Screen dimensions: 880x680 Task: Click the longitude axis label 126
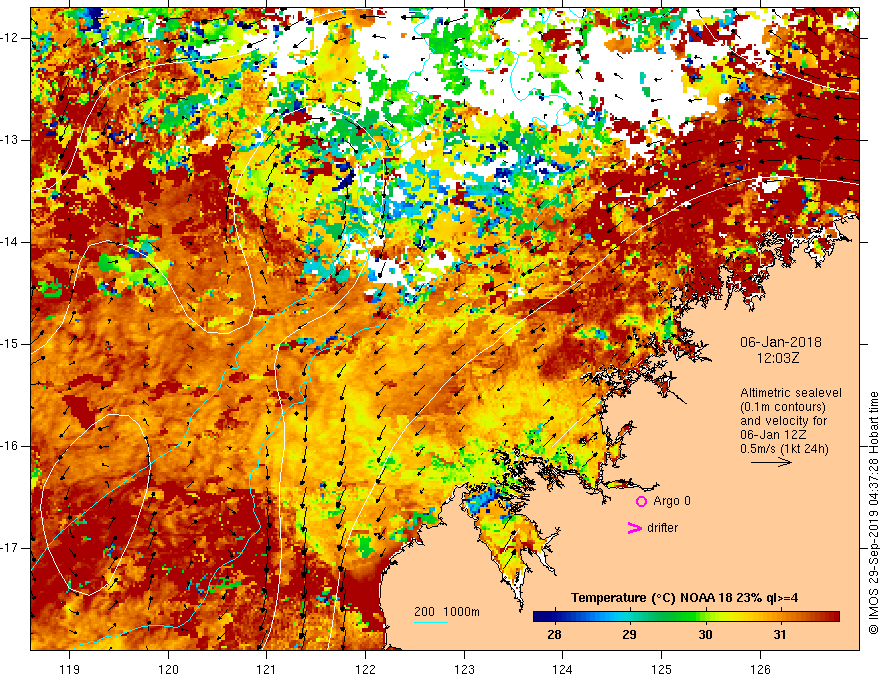760,669
